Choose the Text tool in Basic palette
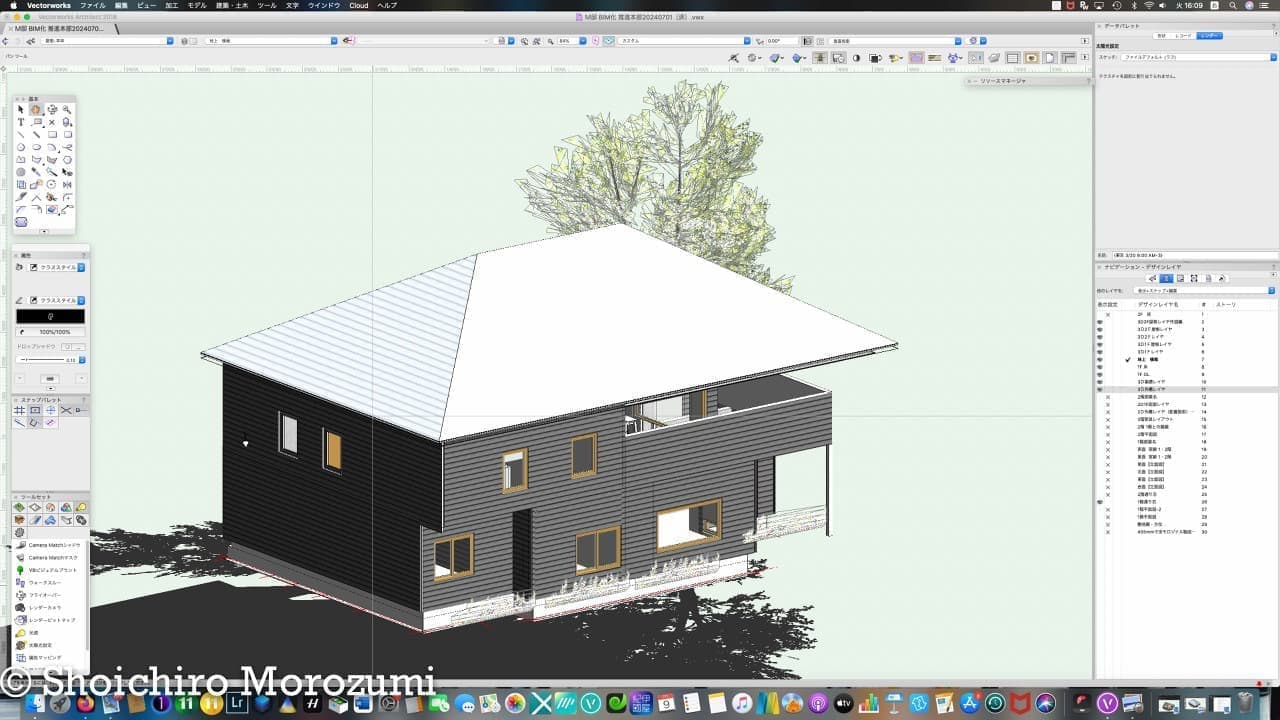The image size is (1280, 720). [20, 122]
